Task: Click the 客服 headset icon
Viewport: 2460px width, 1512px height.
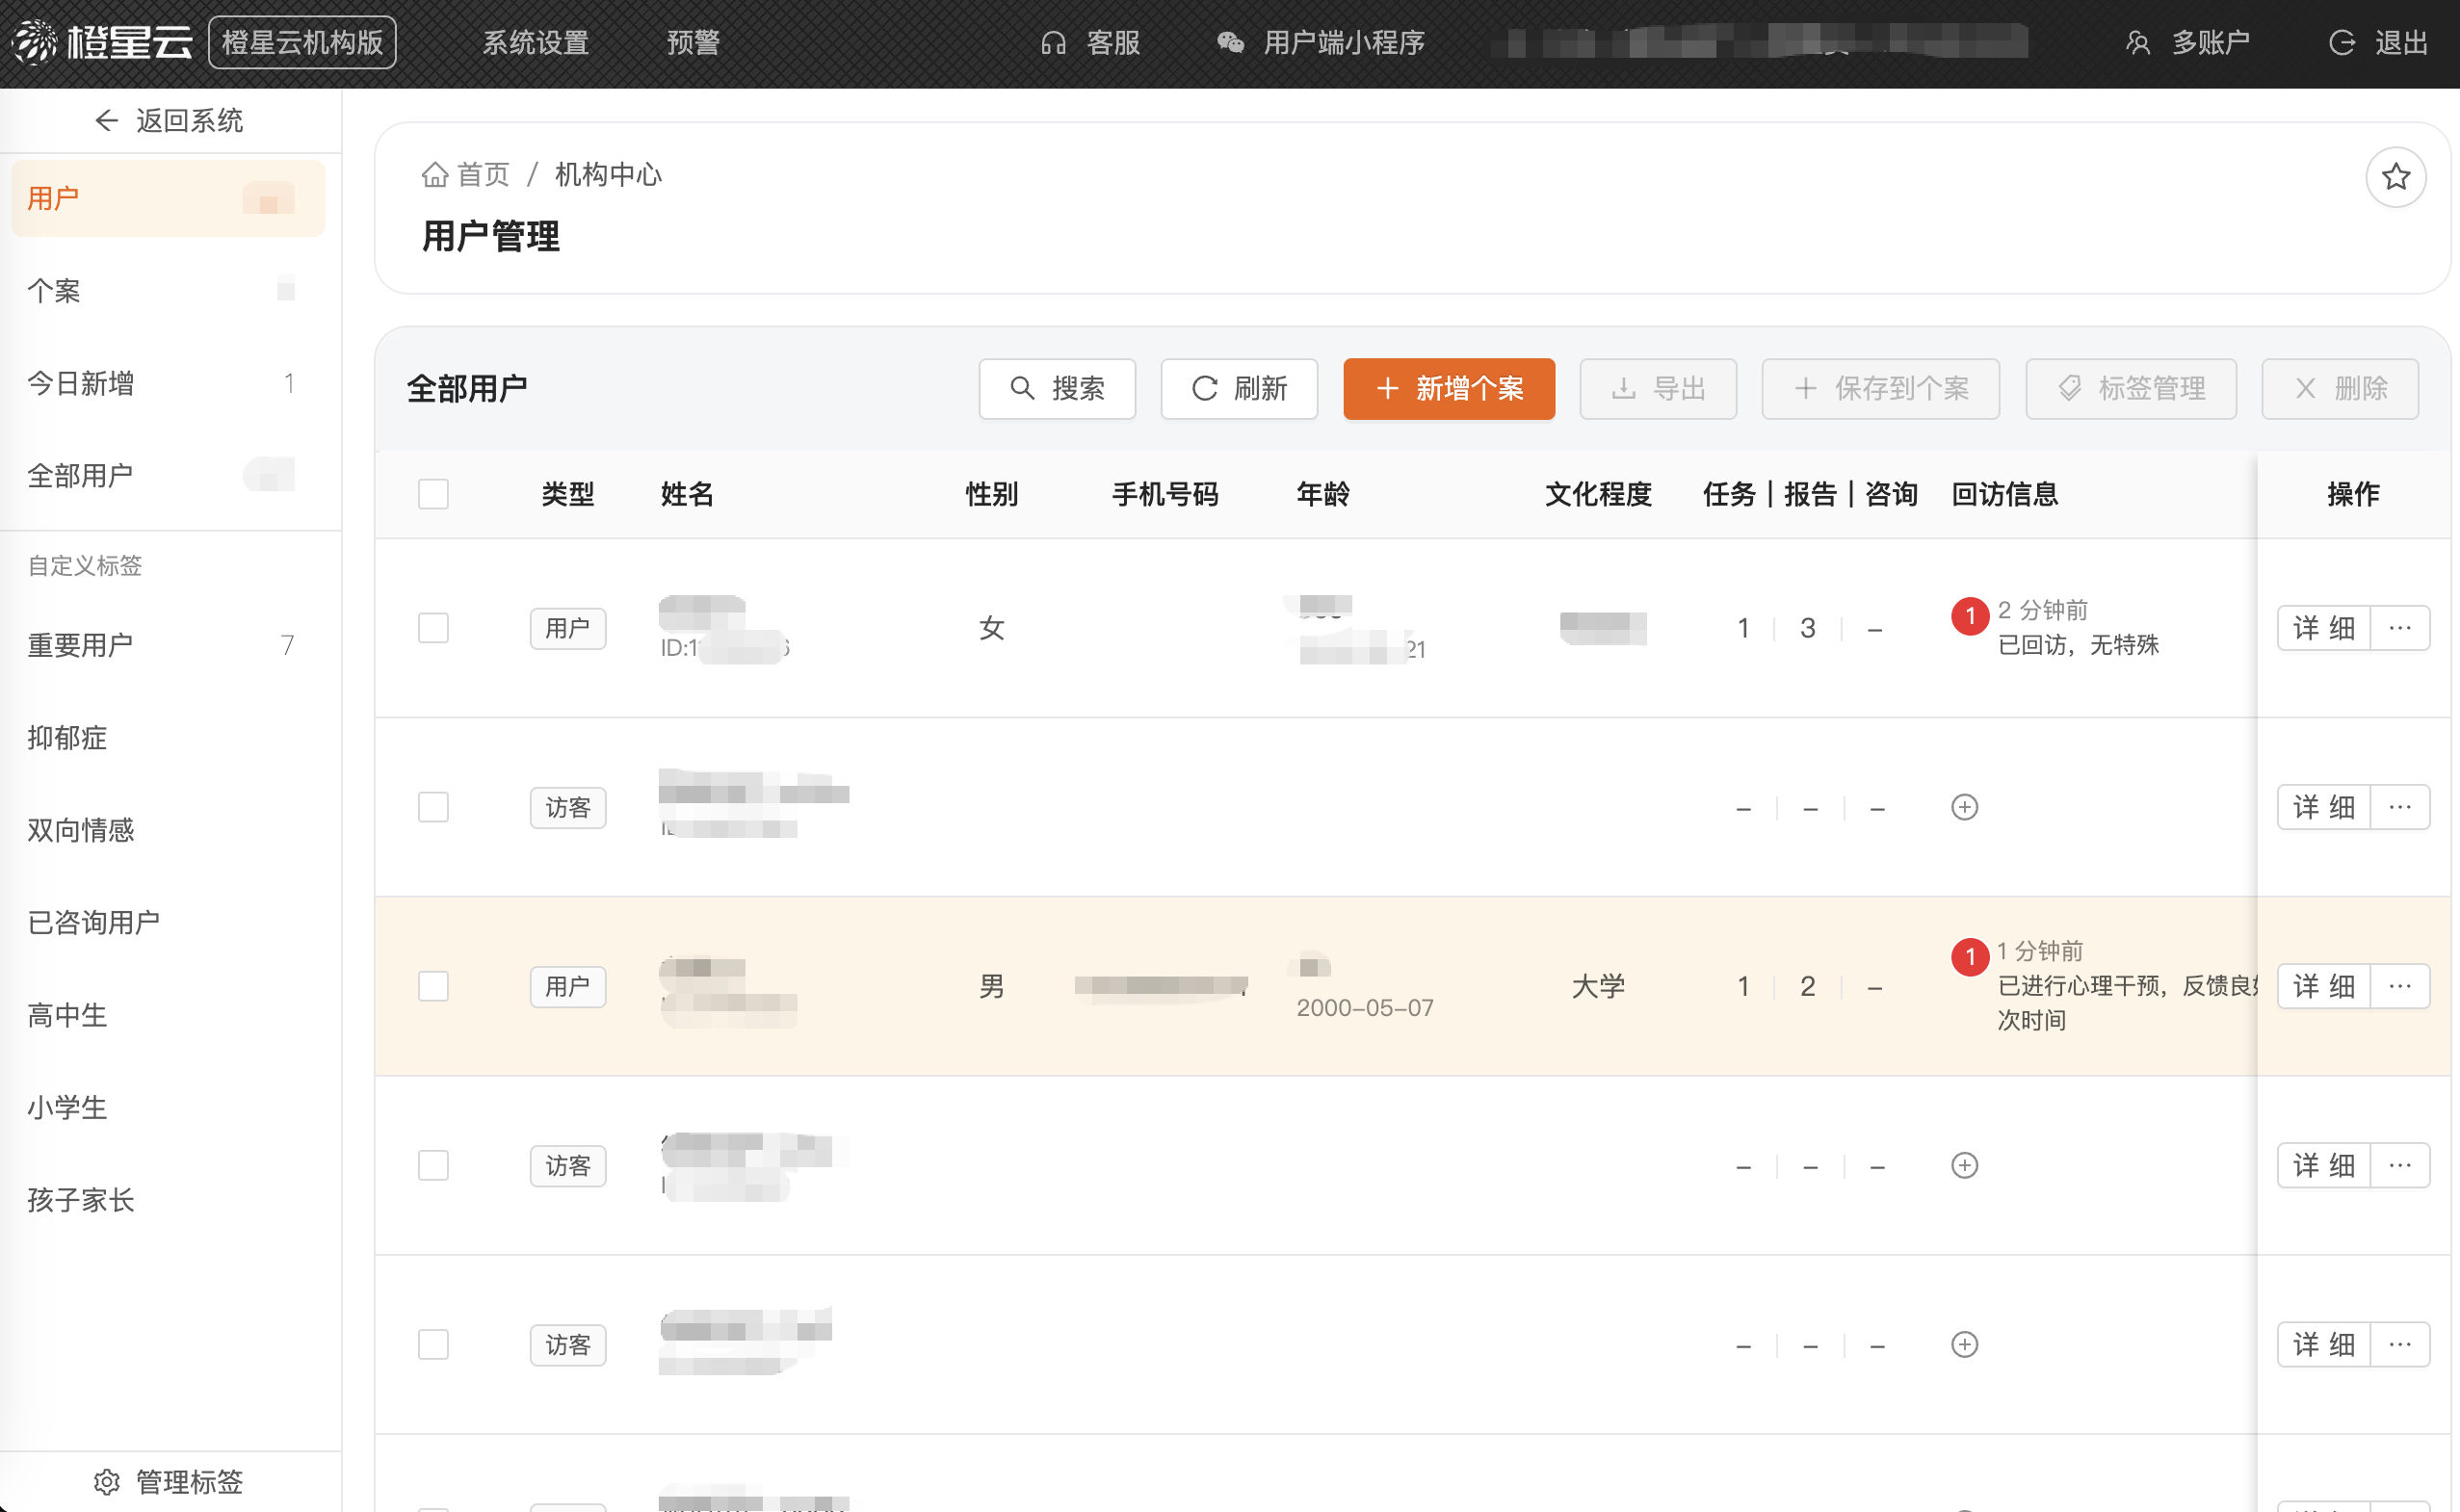Action: pos(1053,43)
